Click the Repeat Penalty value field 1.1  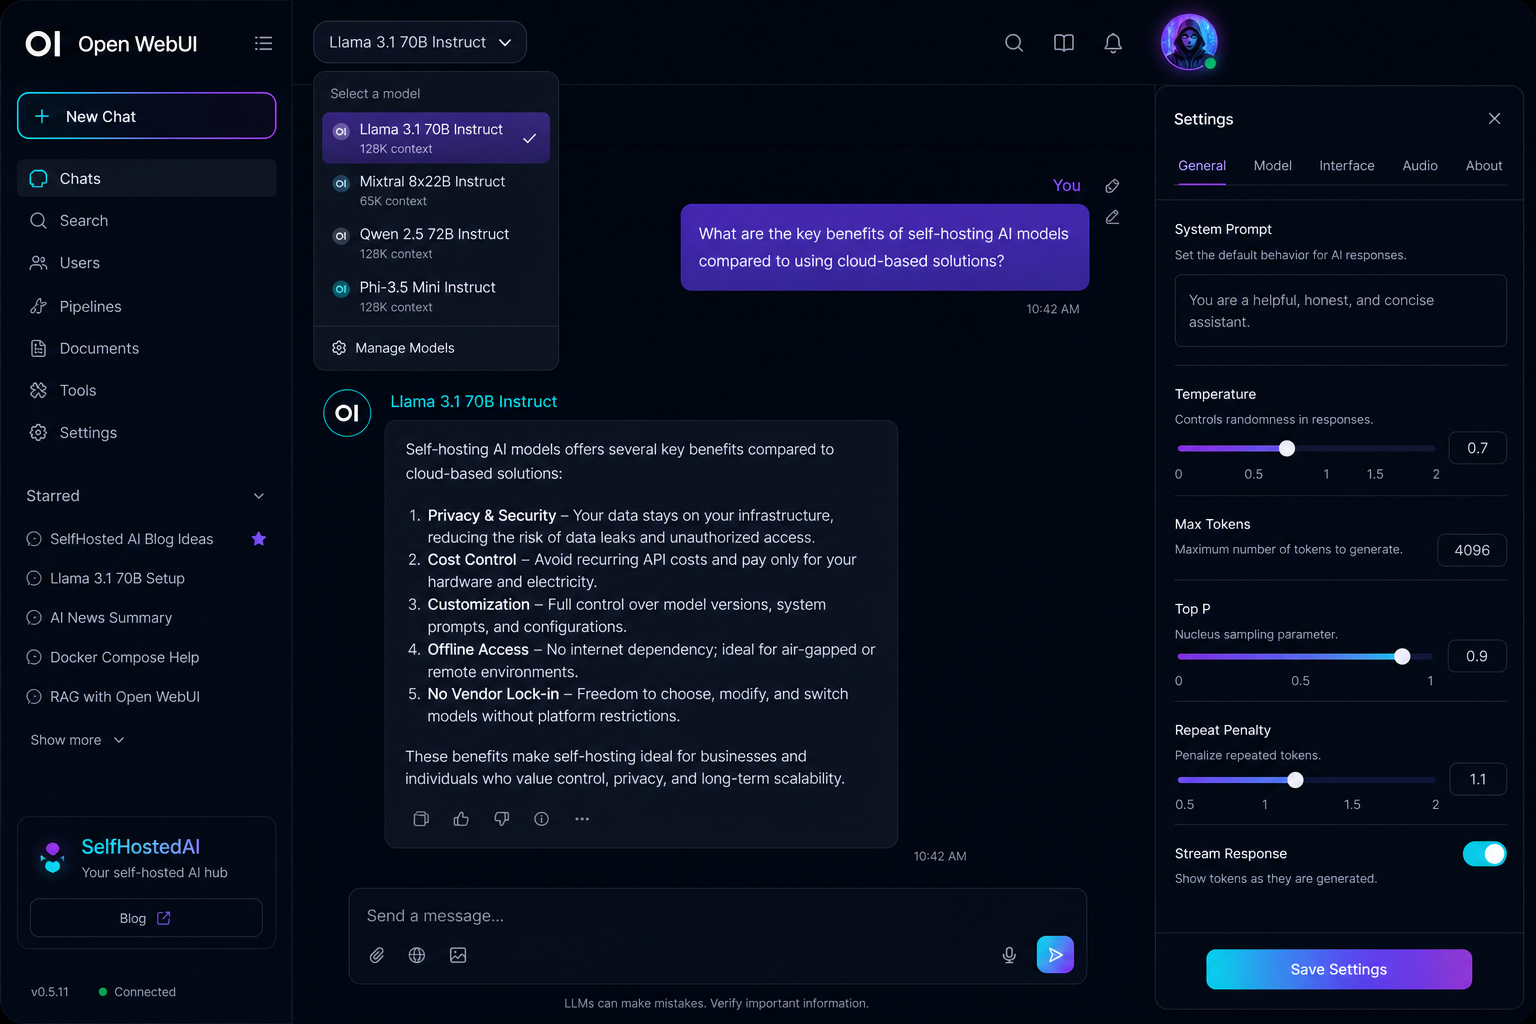point(1477,779)
